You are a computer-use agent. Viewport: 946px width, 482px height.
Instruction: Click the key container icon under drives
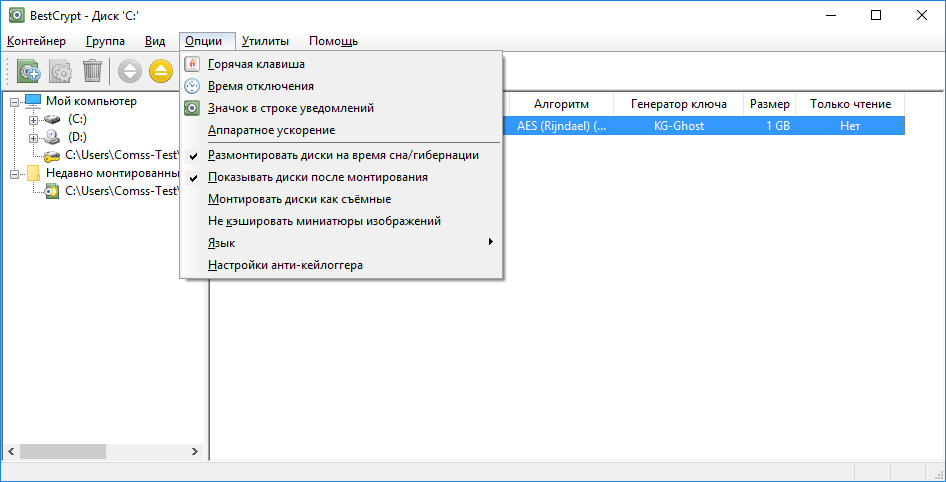[x=52, y=155]
